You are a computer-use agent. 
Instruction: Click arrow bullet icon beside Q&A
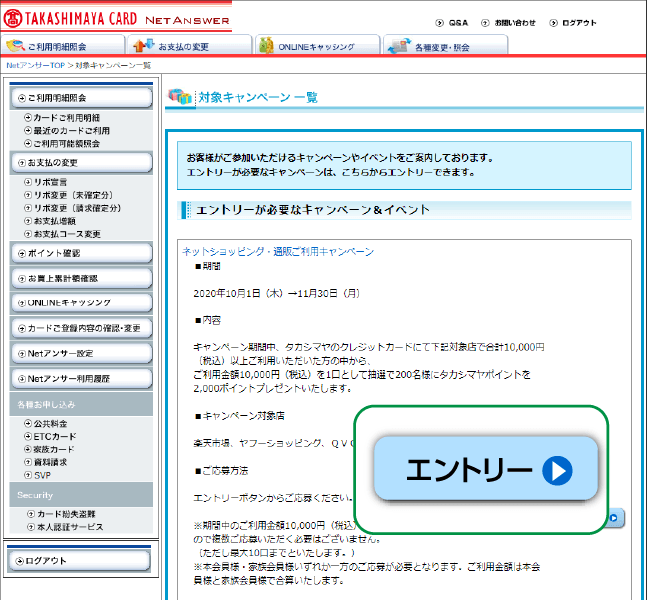point(439,23)
